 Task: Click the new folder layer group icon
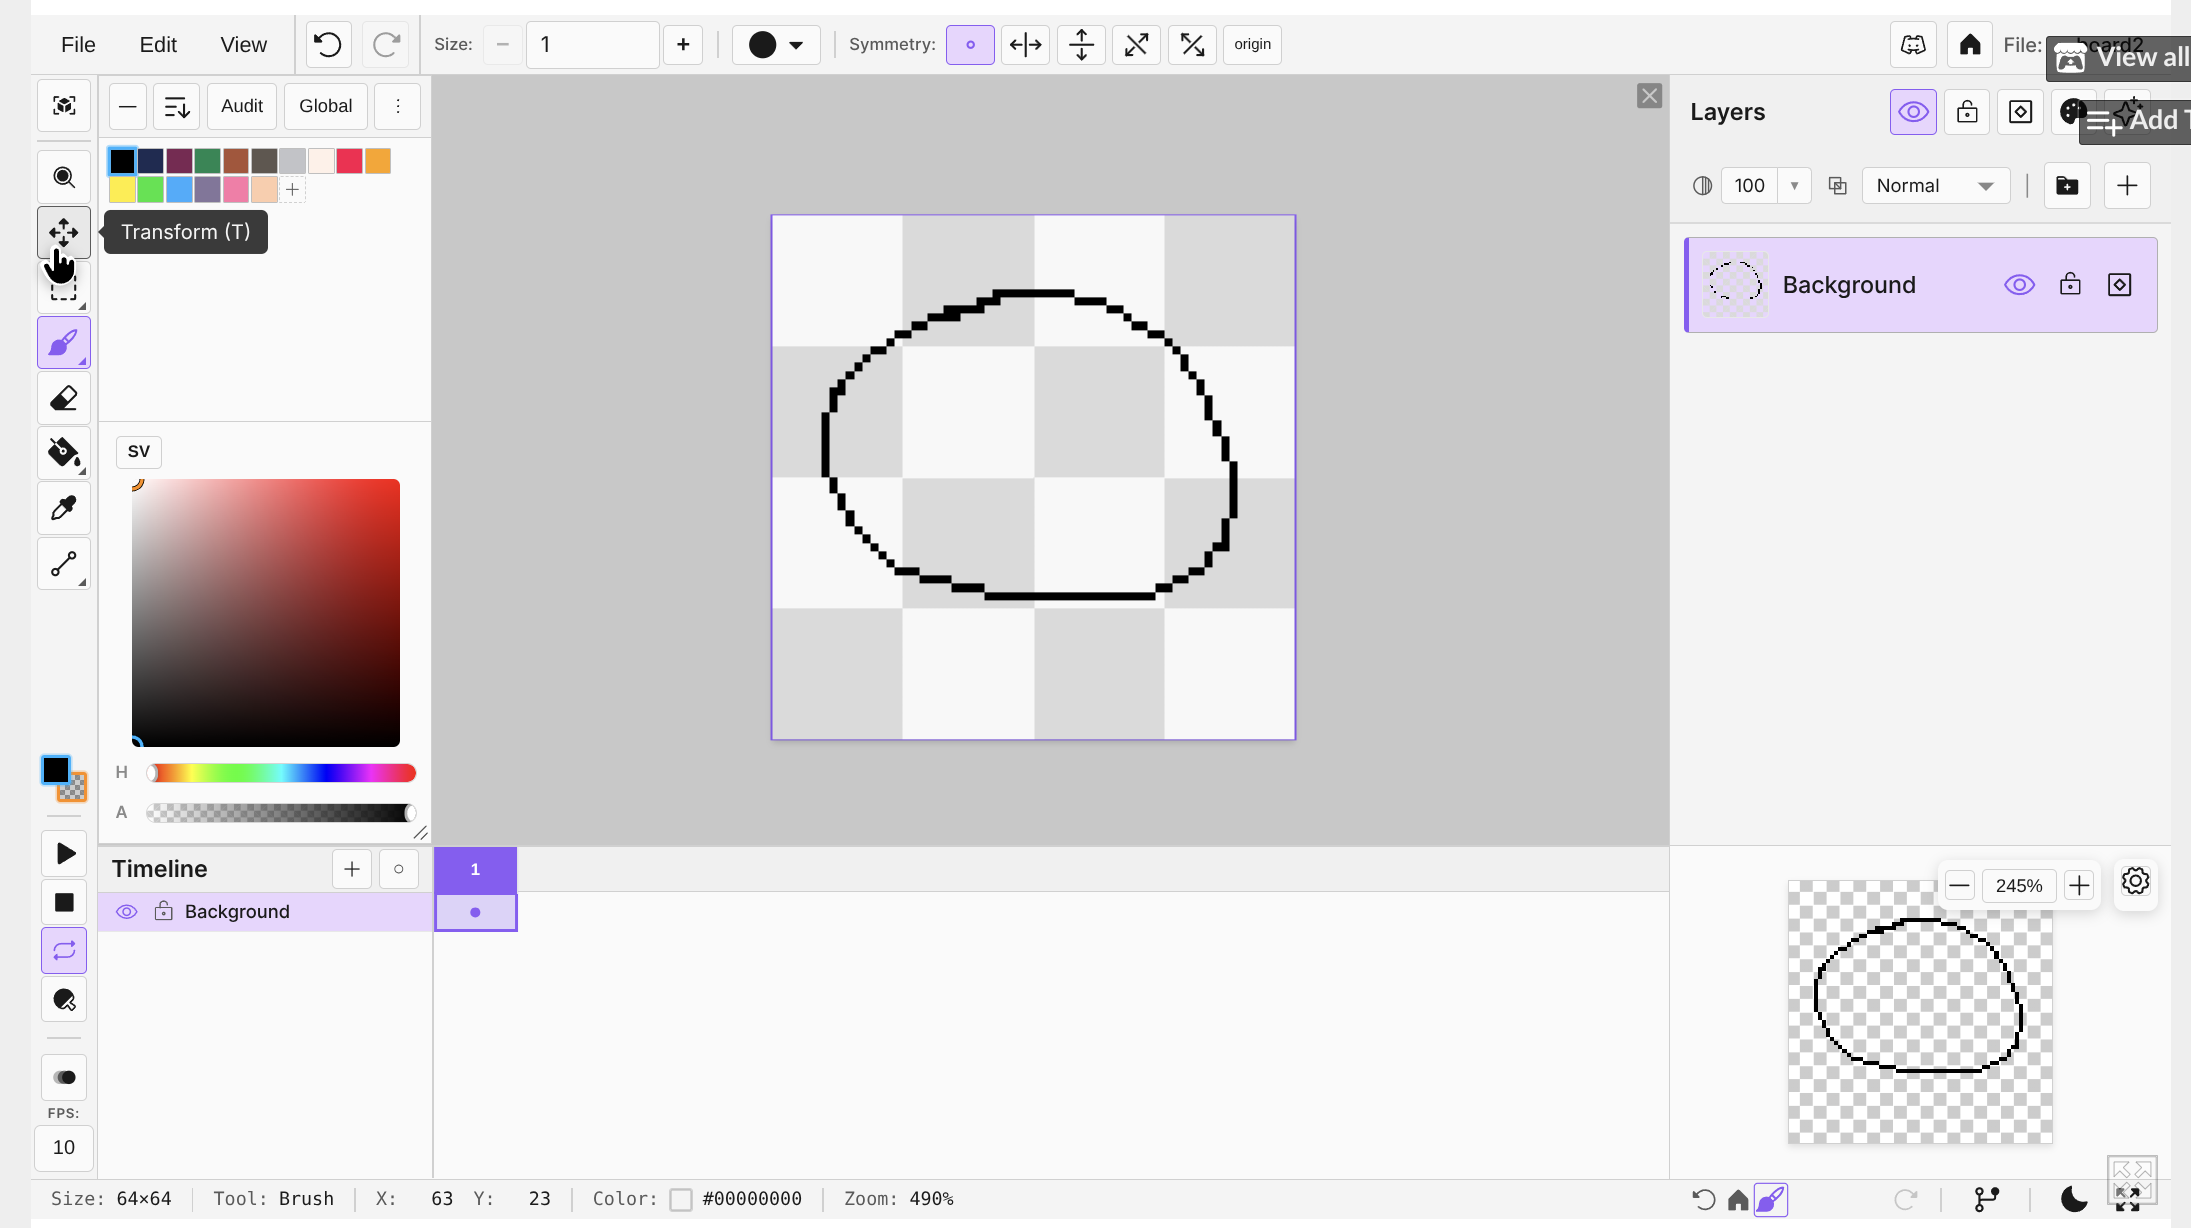[2066, 185]
